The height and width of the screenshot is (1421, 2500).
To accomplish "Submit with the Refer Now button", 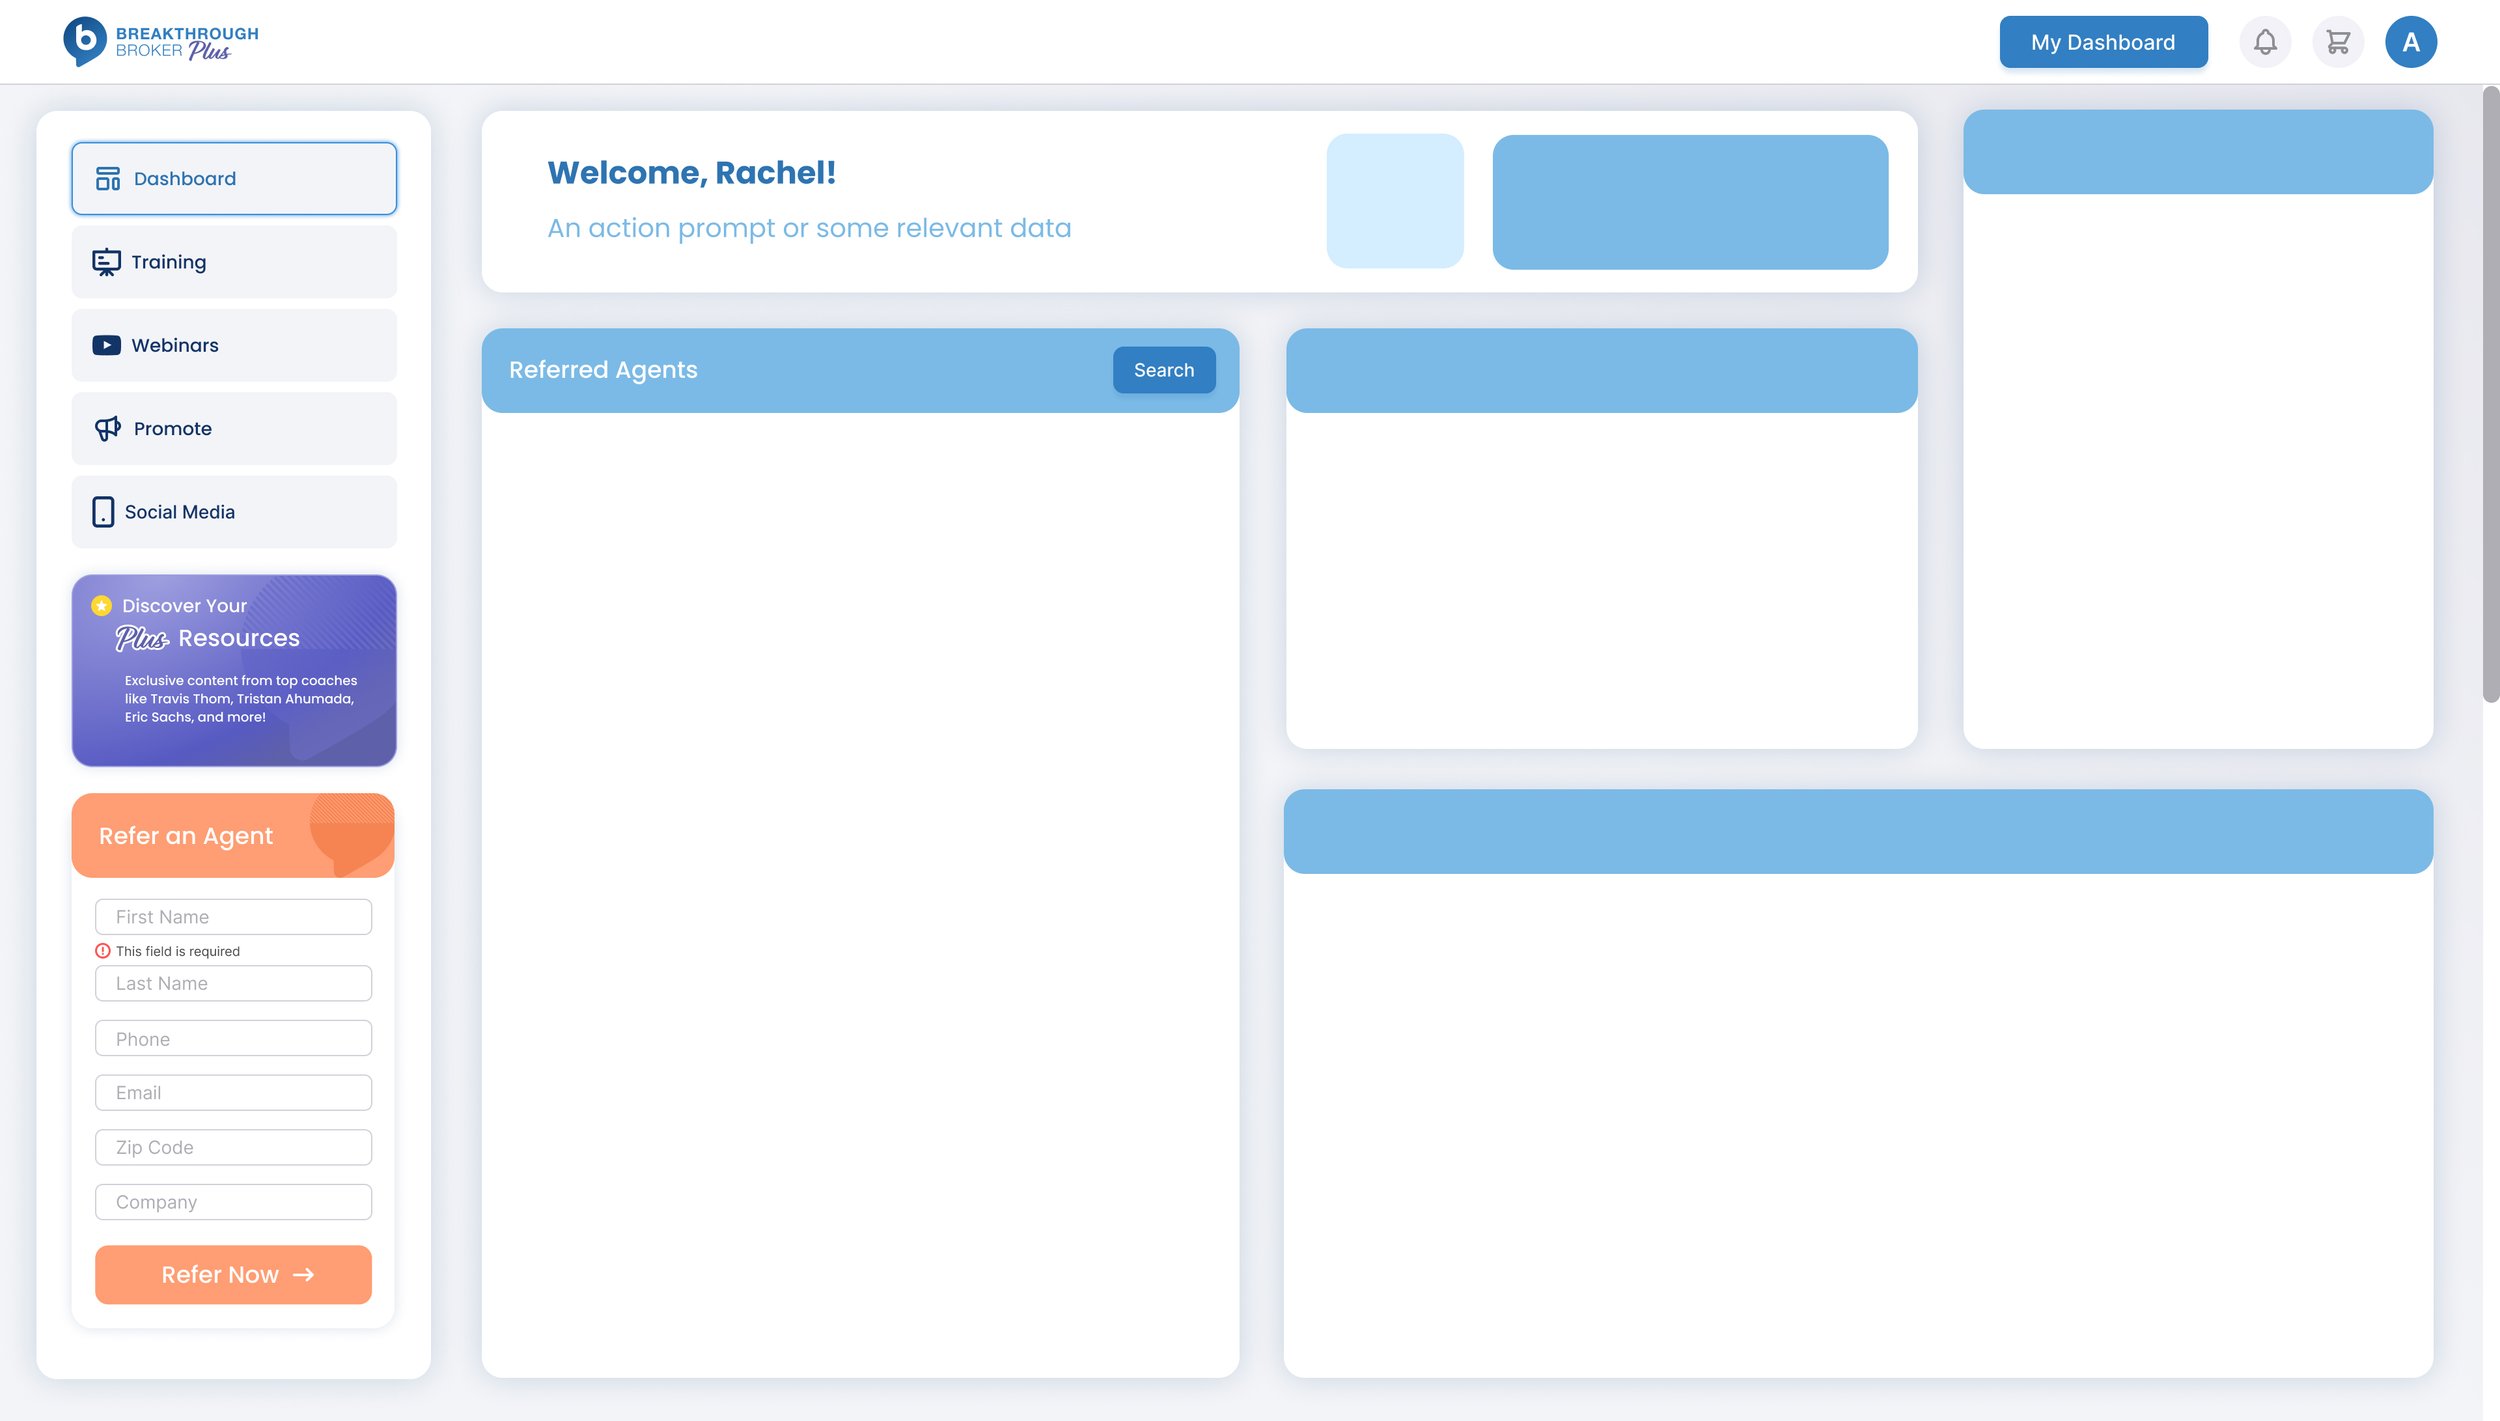I will coord(233,1274).
